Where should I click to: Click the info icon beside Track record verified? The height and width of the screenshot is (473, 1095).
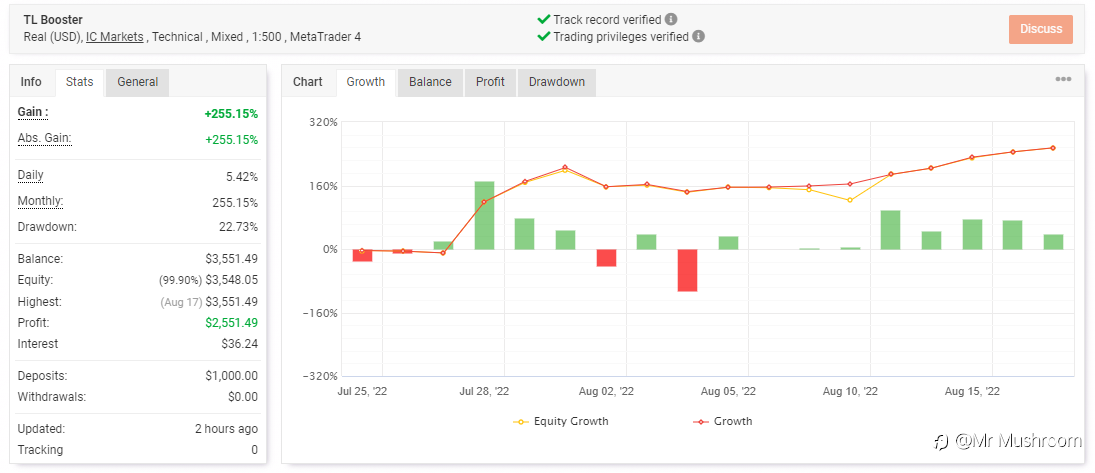click(671, 19)
